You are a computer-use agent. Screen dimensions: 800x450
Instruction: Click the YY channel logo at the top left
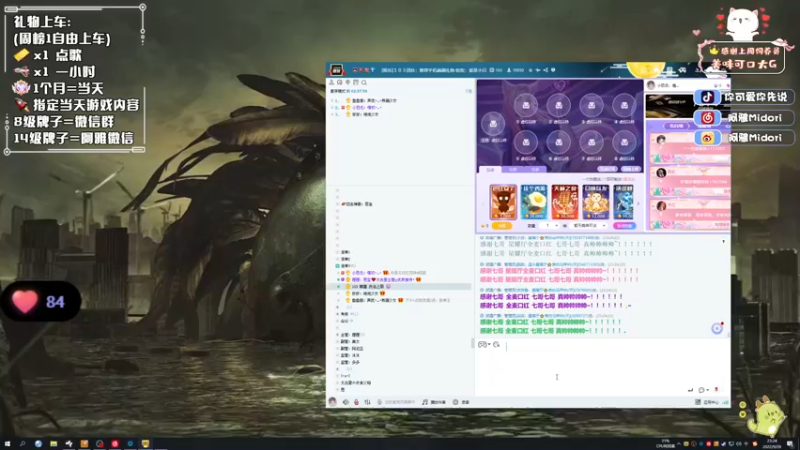[337, 70]
